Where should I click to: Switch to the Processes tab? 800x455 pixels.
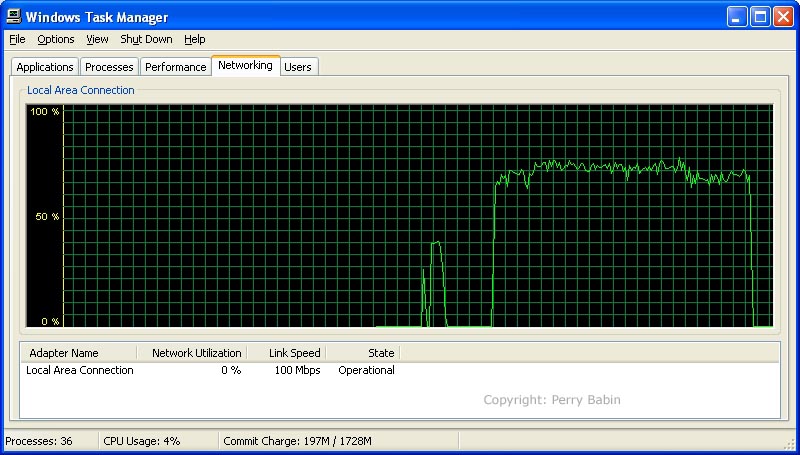(109, 67)
